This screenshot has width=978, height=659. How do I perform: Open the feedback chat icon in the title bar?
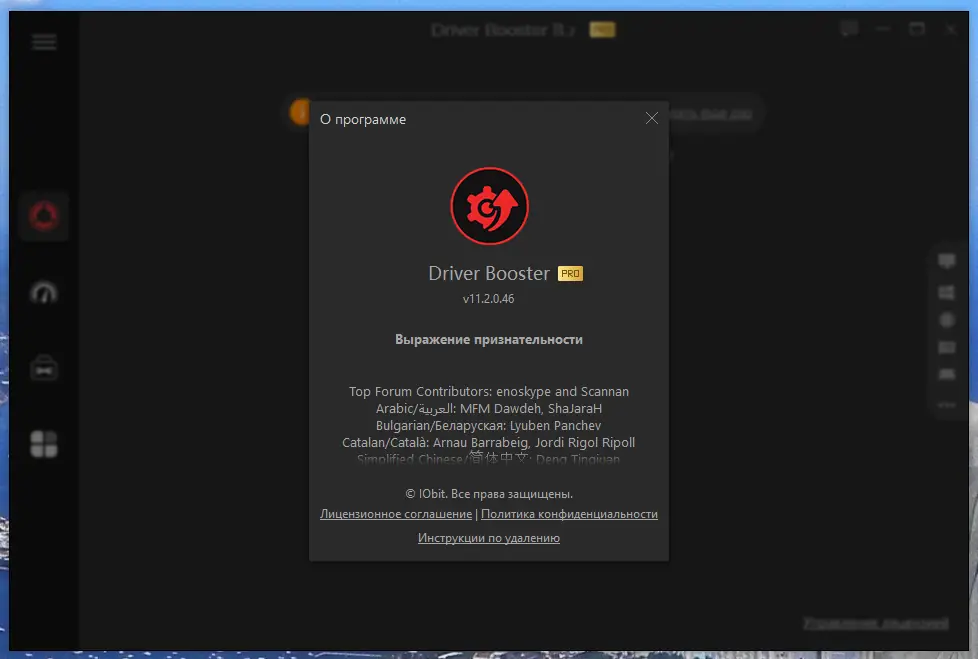pos(849,29)
